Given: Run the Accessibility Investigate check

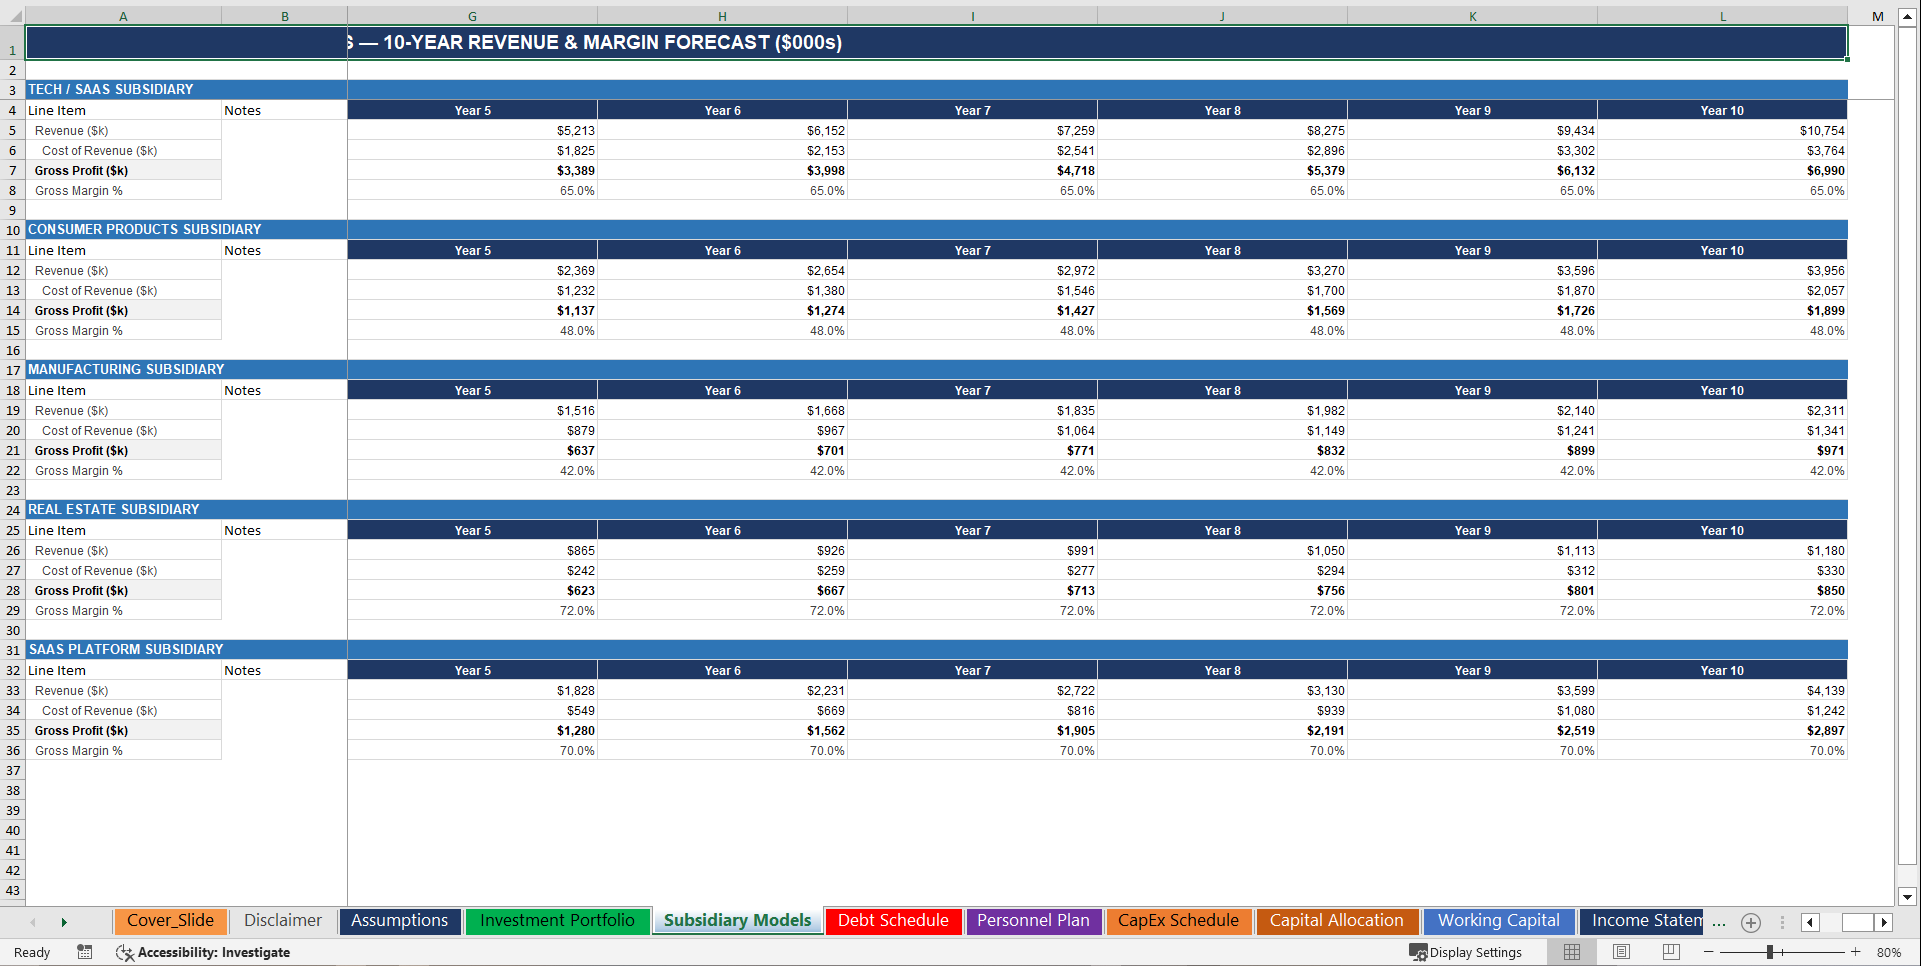Looking at the screenshot, I should pos(204,952).
